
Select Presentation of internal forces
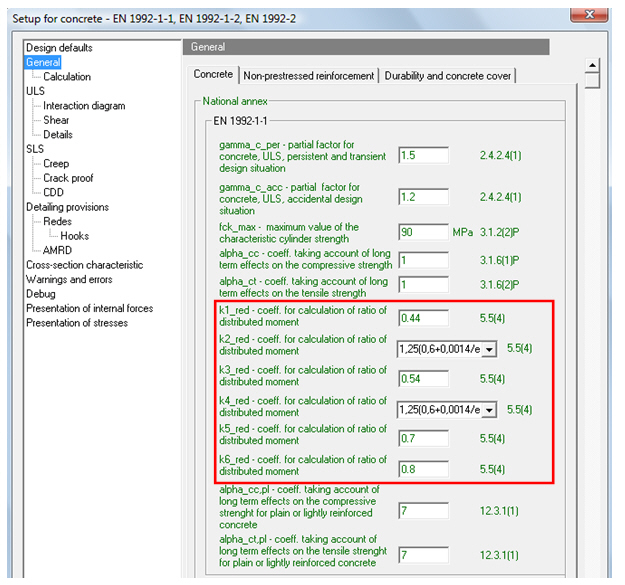point(89,309)
